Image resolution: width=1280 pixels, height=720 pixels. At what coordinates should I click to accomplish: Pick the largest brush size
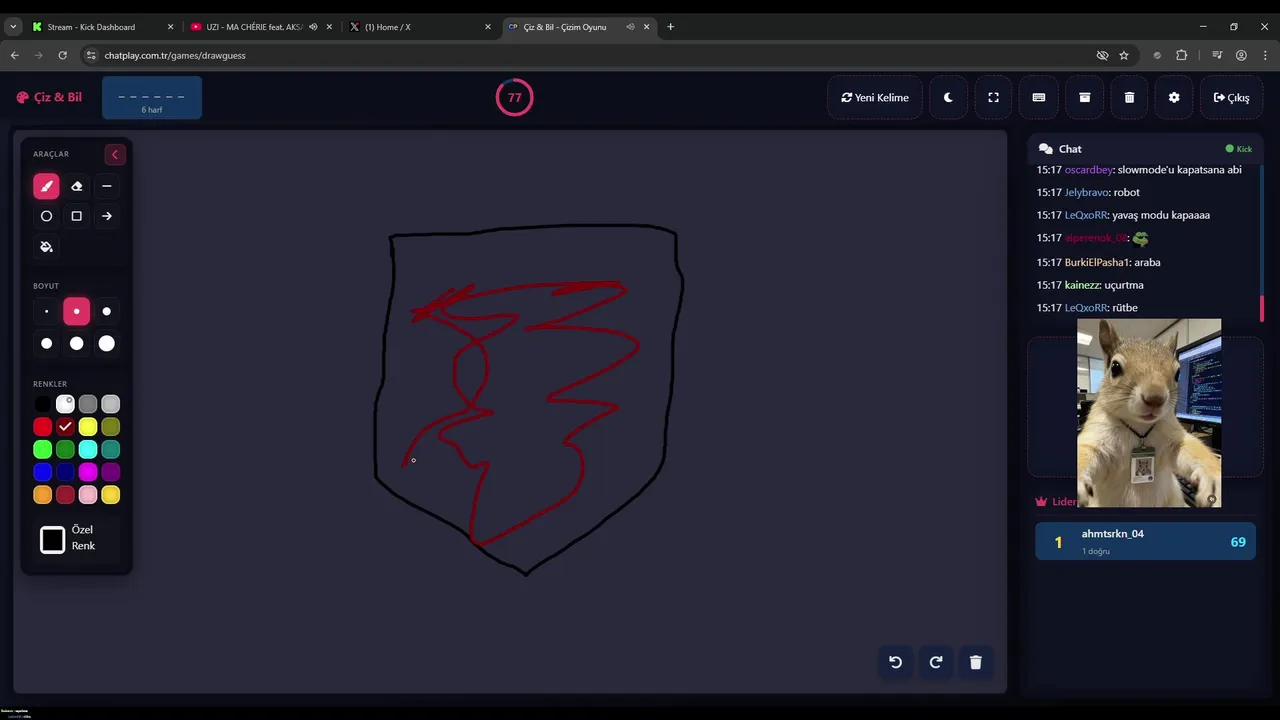point(107,344)
